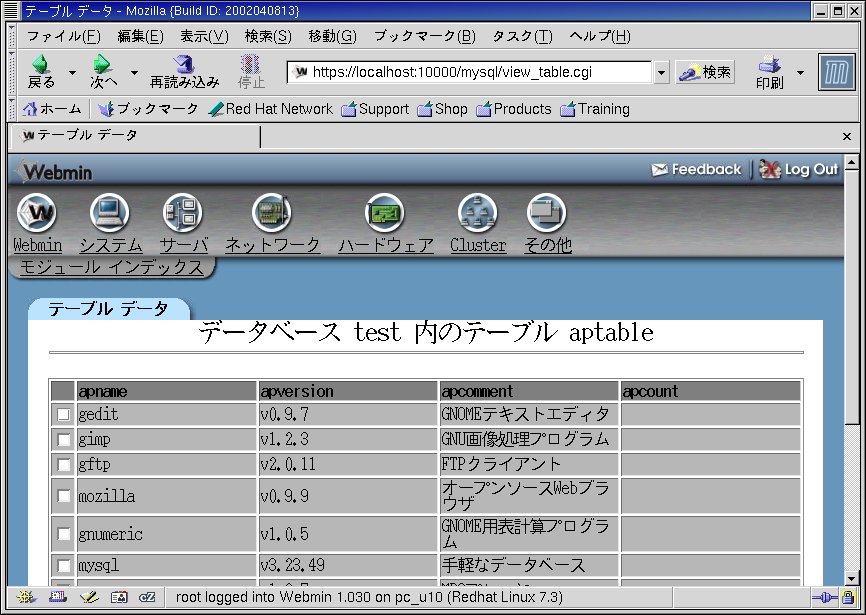Check the gedit row checkbox
The width and height of the screenshot is (866, 615).
pyautogui.click(x=64, y=414)
